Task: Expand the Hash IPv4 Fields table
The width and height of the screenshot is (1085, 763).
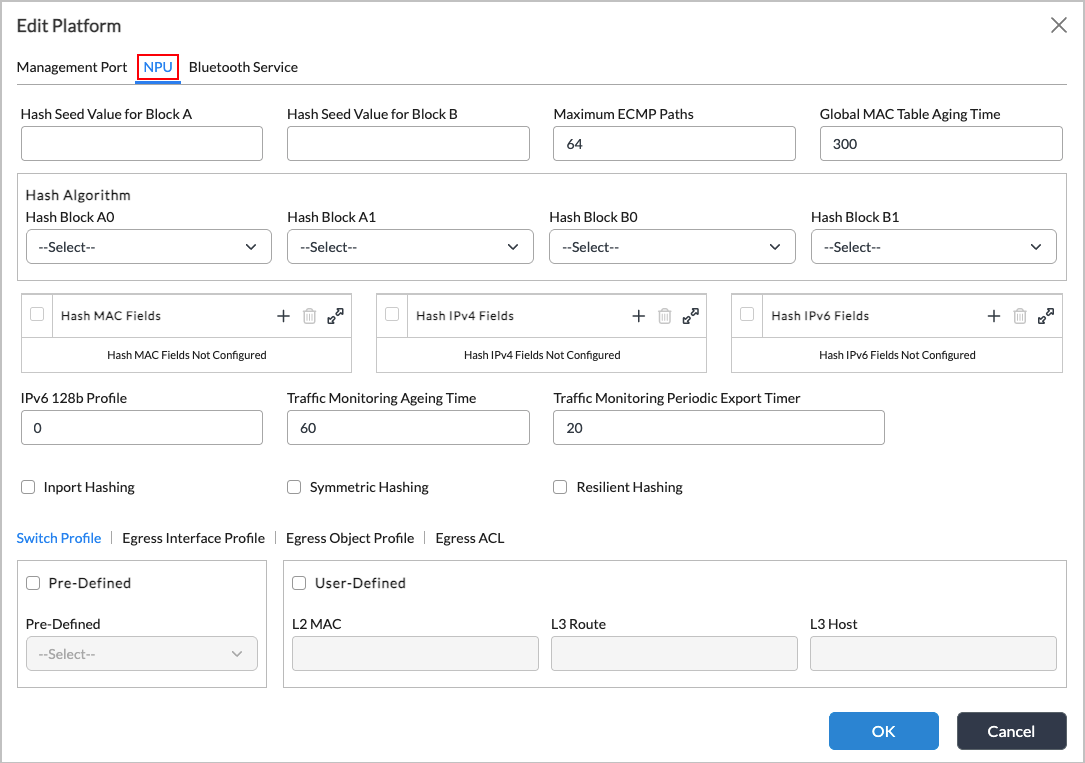Action: [x=691, y=316]
